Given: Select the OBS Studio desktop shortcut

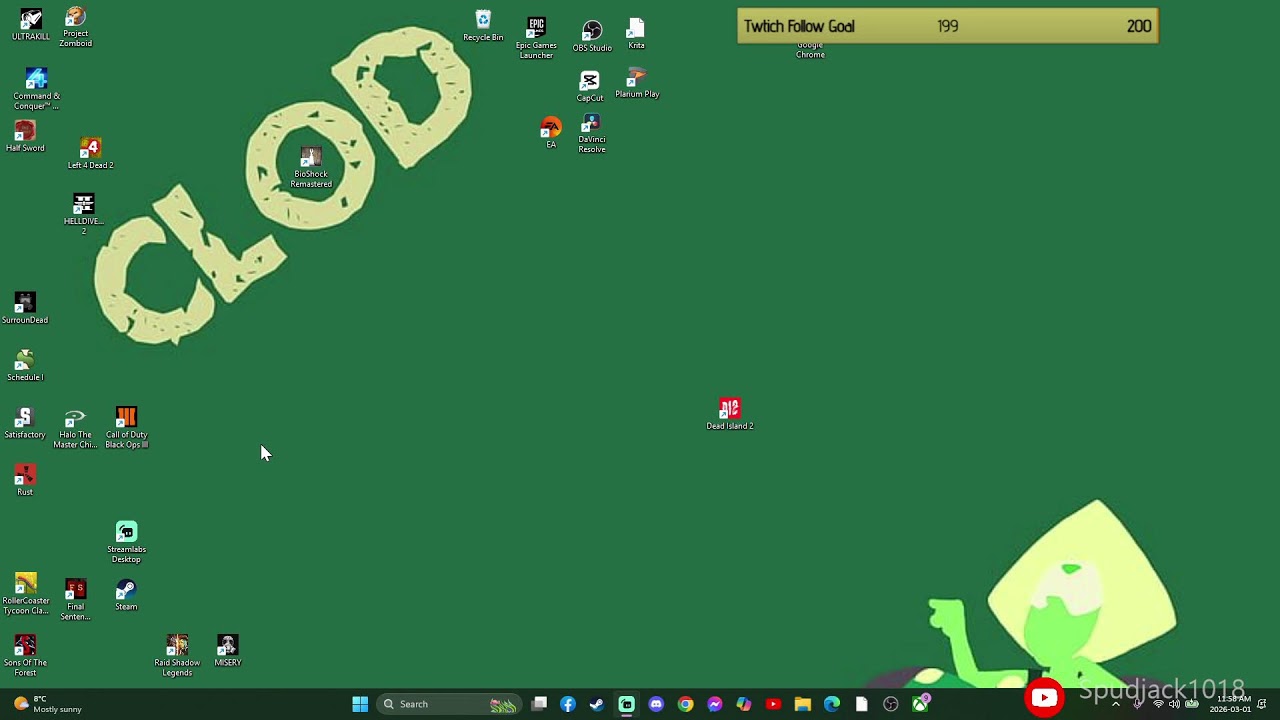Looking at the screenshot, I should pyautogui.click(x=592, y=37).
